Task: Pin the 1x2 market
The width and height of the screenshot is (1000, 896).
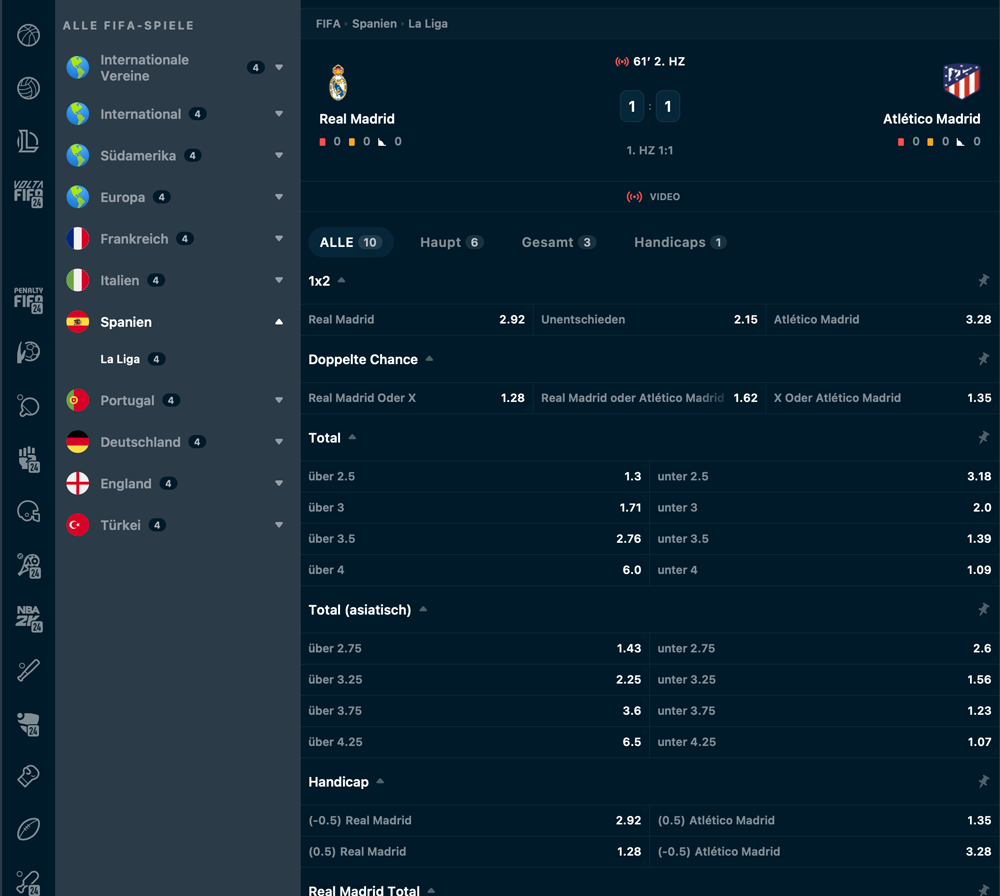Action: (x=983, y=281)
